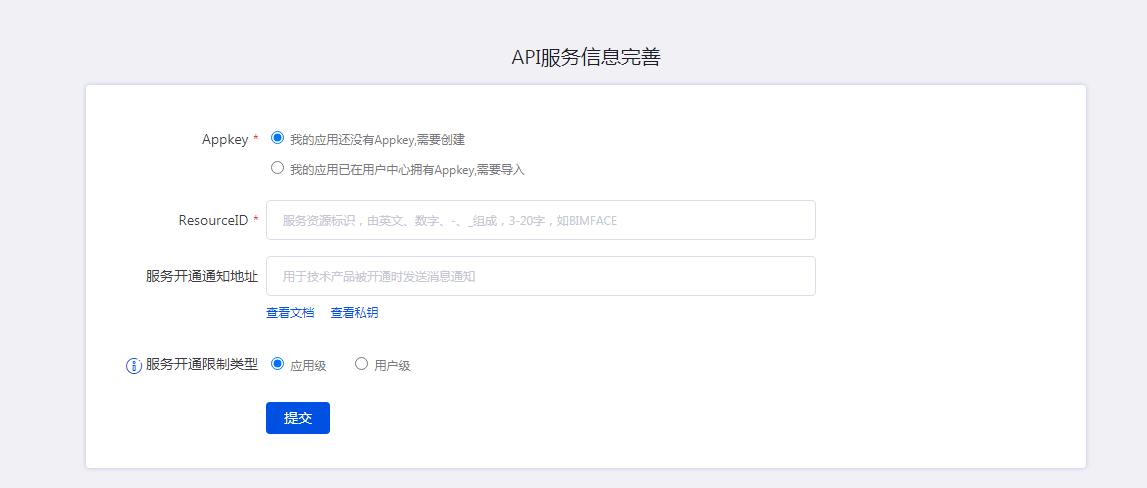Click the 服务开通通知地址 text field
Screen dimensions: 1147x488
coord(540,276)
